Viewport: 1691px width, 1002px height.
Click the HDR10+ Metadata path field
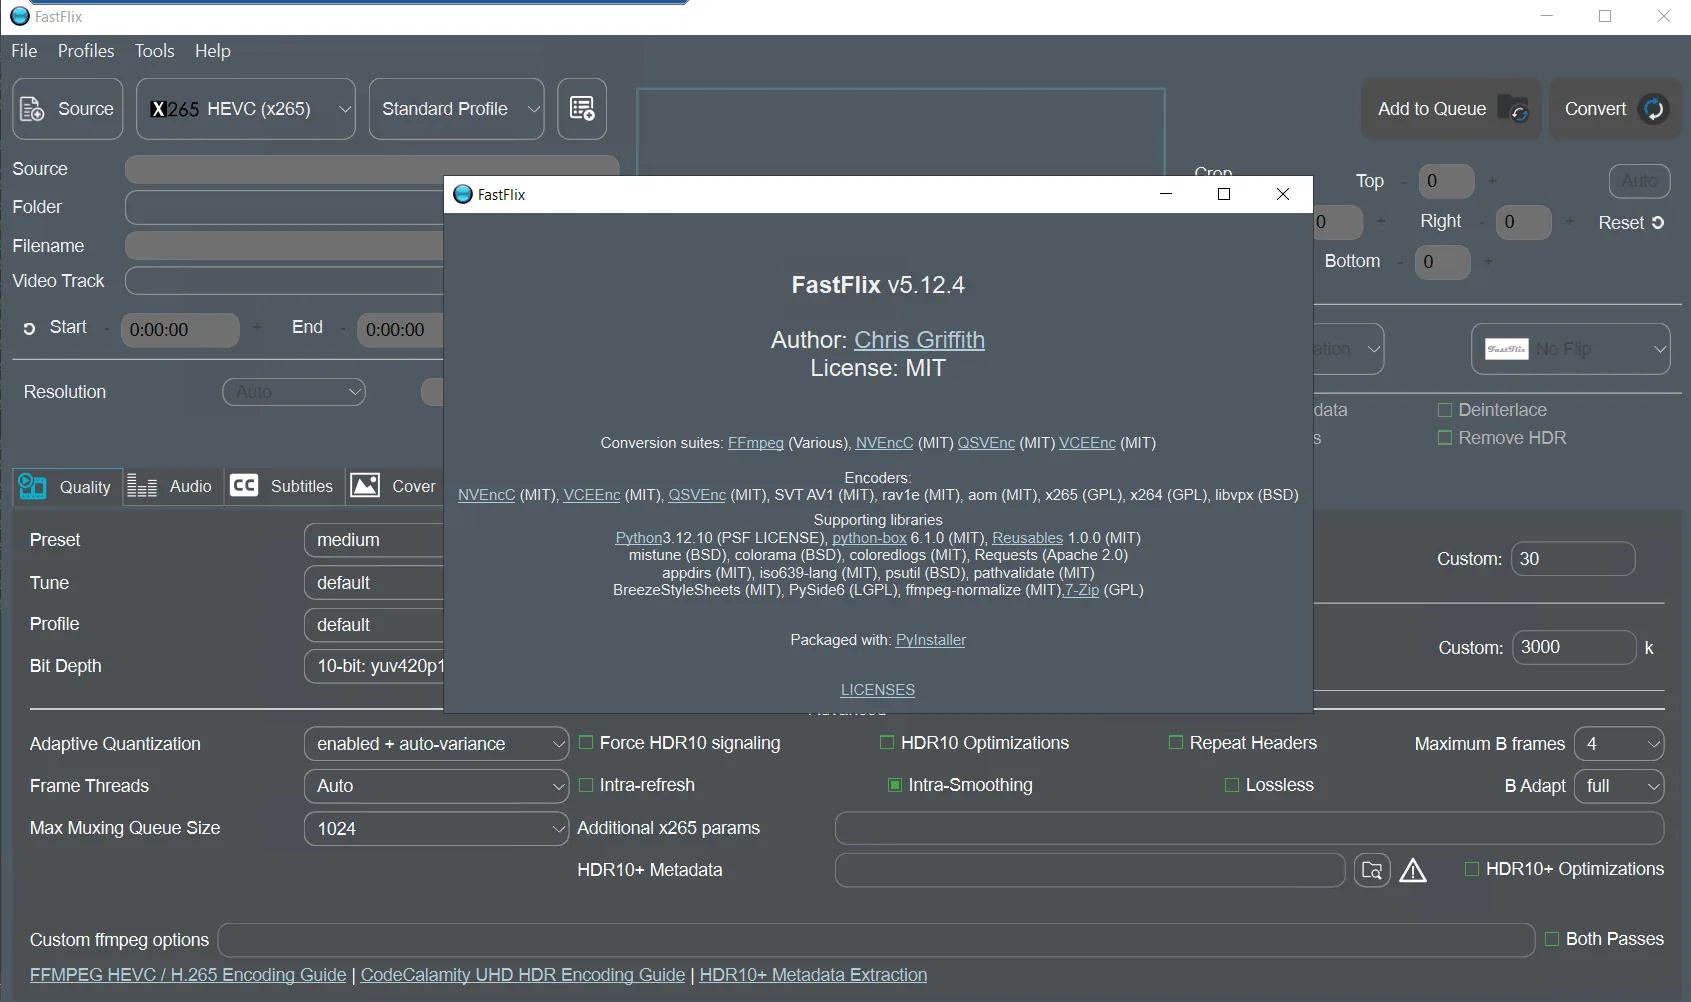tap(1089, 870)
